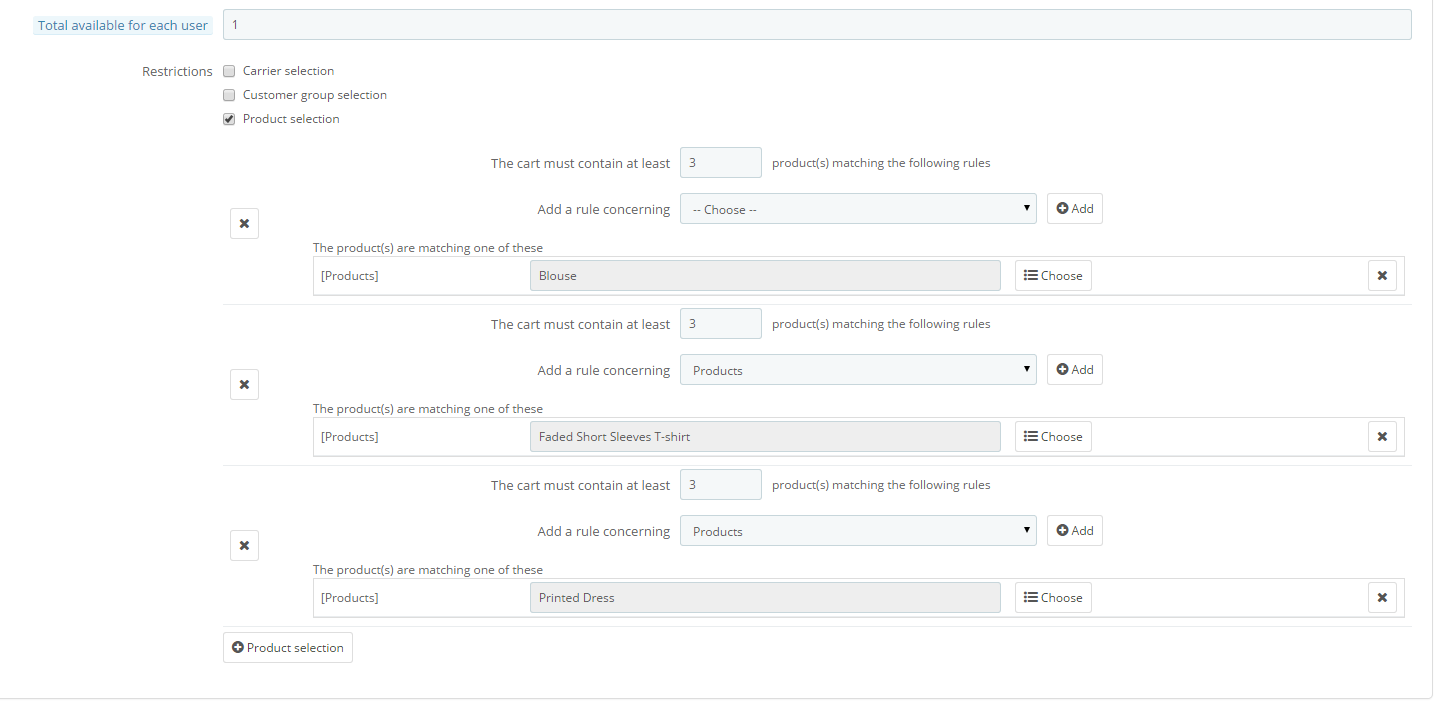Click Choose next to Faded Short Sleeves T-shirt

[x=1053, y=437]
